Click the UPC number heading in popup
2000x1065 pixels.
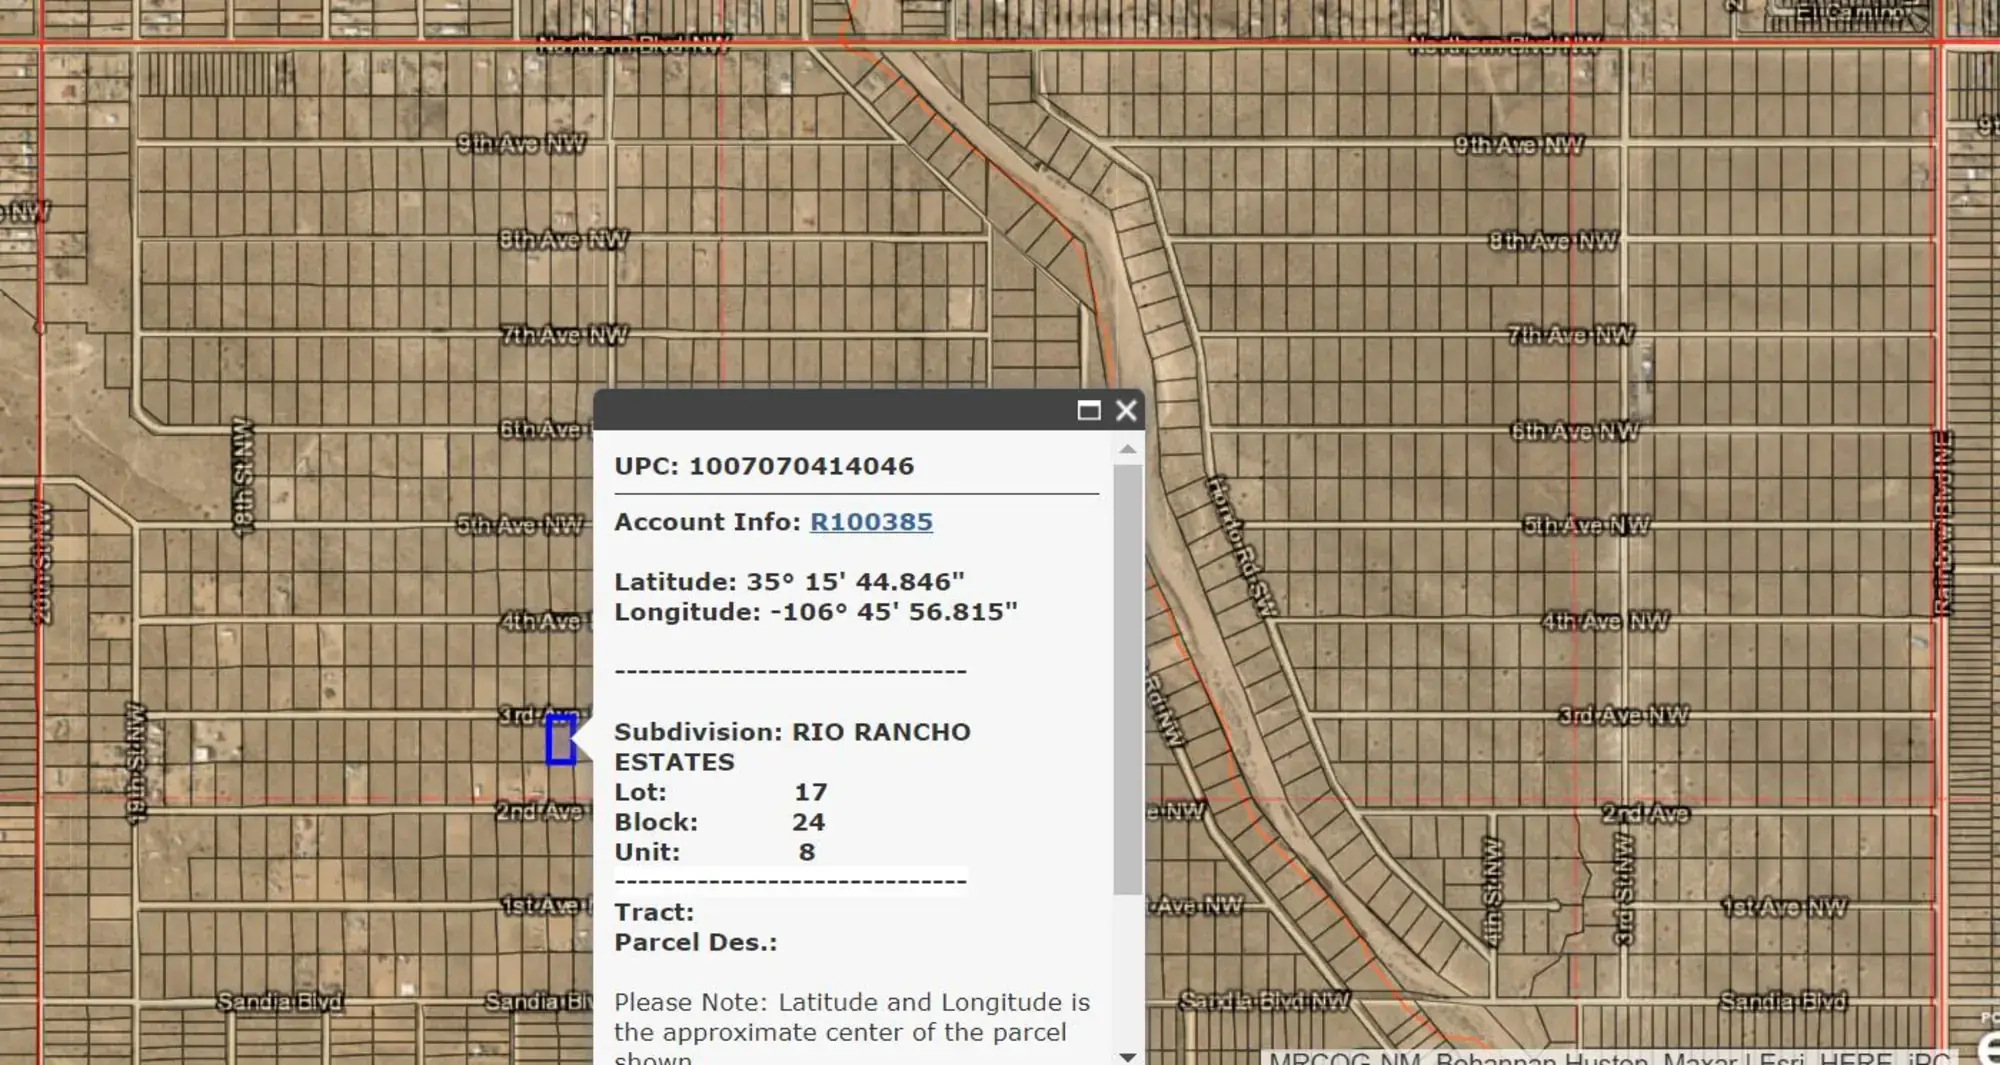(764, 466)
